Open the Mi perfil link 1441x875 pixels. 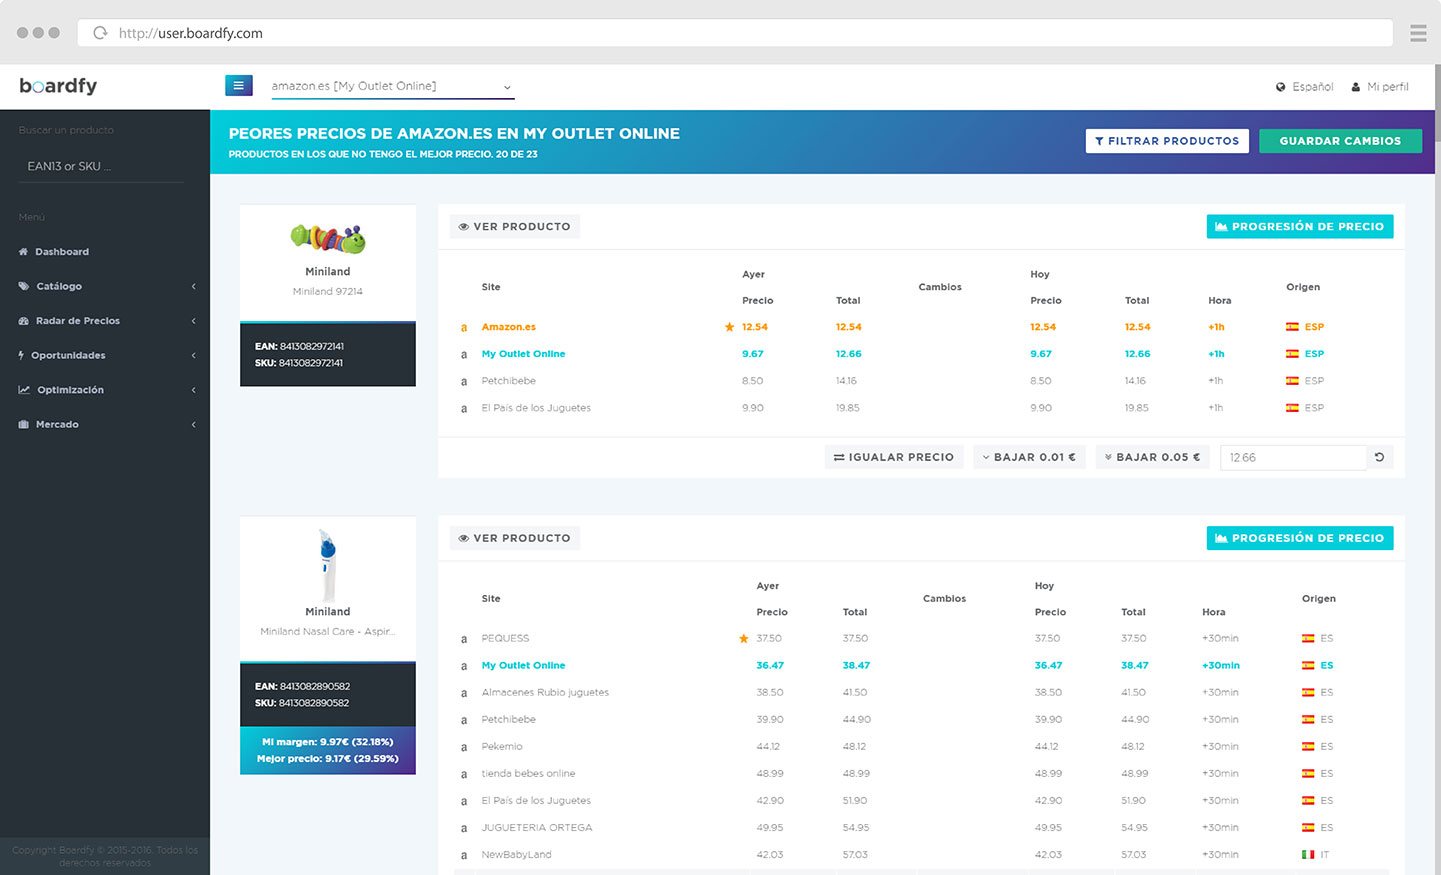coord(1387,87)
